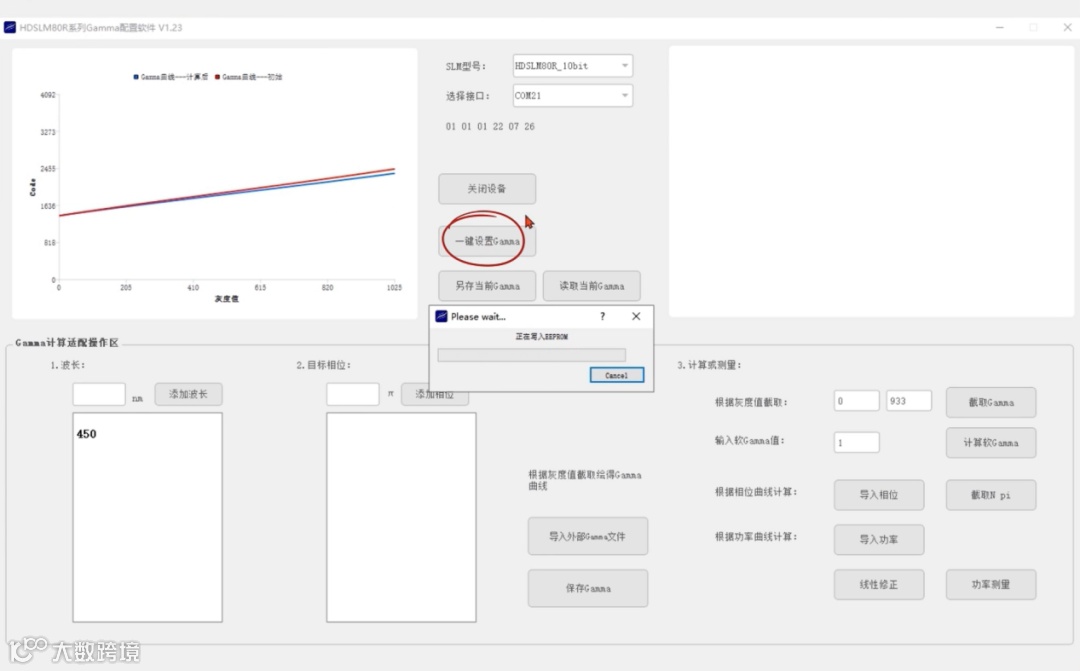Click the 功率测量 button
This screenshot has width=1080, height=671.
(990, 584)
